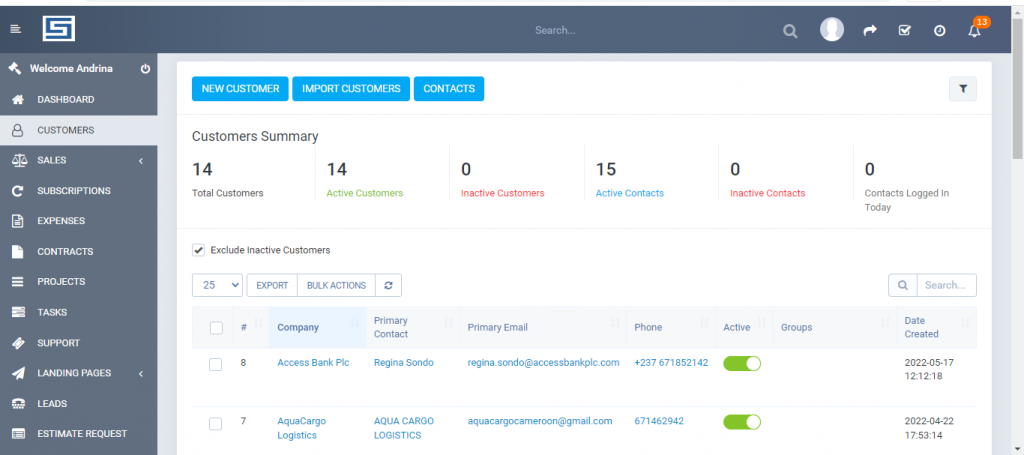Click the table search input field

tap(945, 285)
